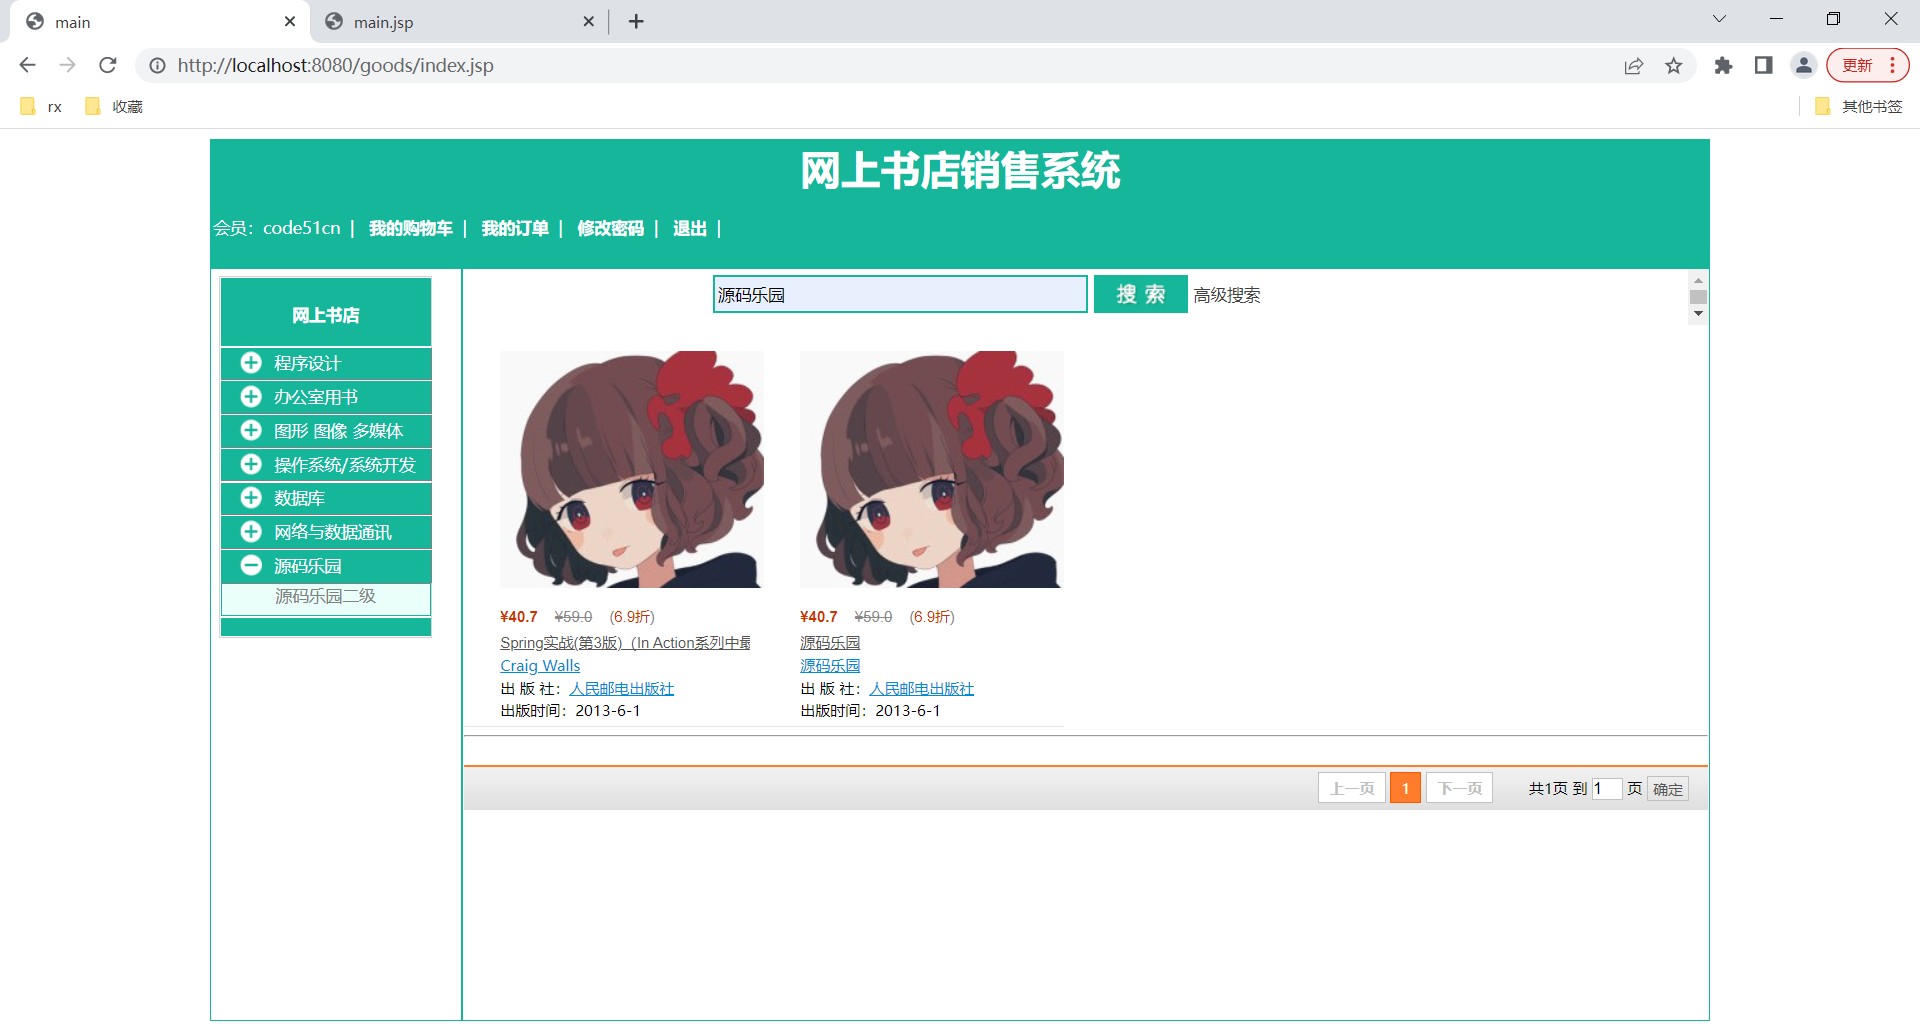The image size is (1920, 1030).
Task: Expand the 数据库 category plus icon
Action: pos(251,498)
